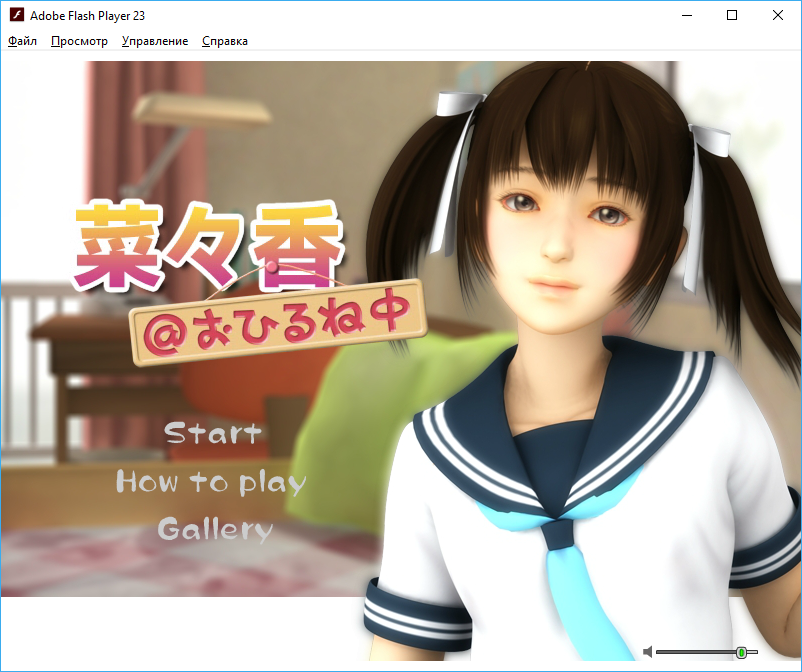Mute sound via the speaker icon
Image resolution: width=802 pixels, height=672 pixels.
click(x=648, y=652)
